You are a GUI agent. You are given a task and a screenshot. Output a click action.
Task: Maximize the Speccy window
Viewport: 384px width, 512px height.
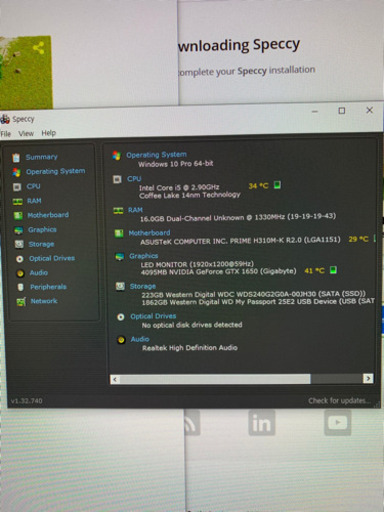pyautogui.click(x=342, y=110)
